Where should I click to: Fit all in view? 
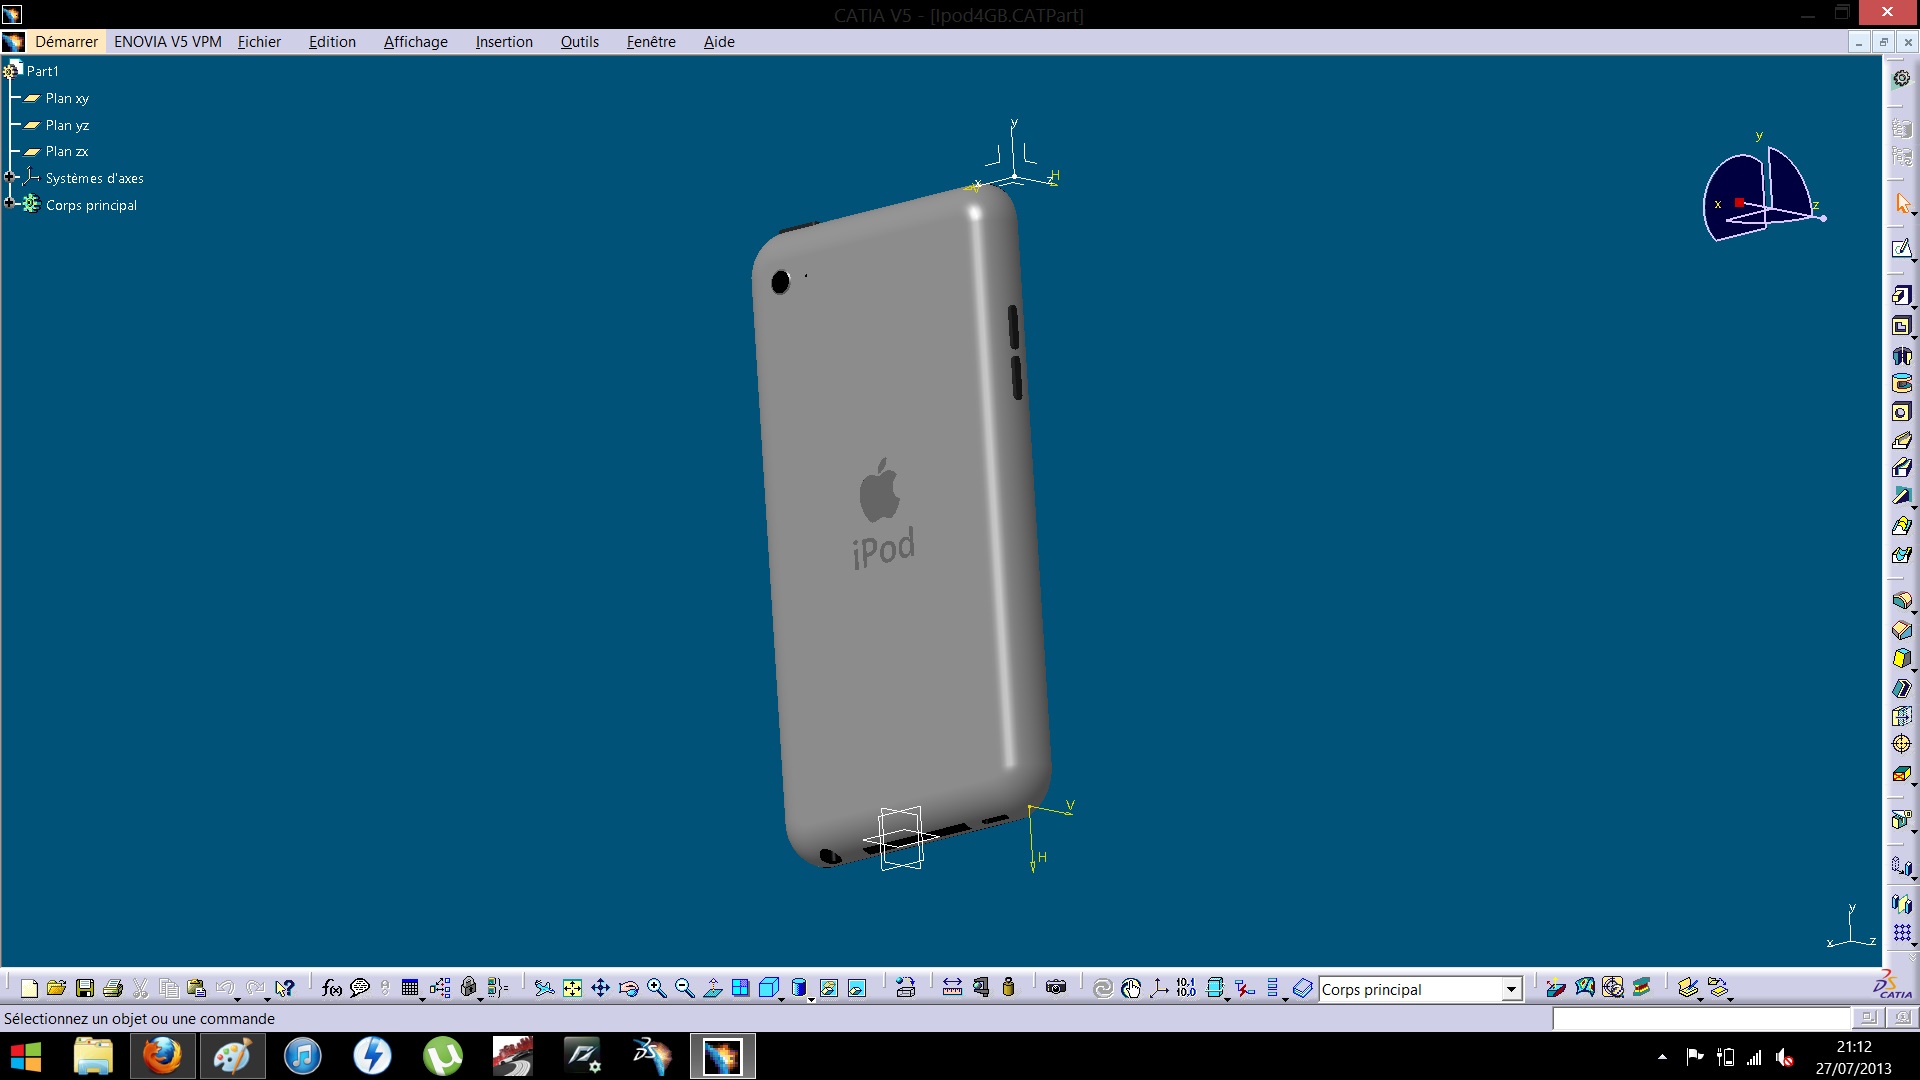tap(572, 989)
